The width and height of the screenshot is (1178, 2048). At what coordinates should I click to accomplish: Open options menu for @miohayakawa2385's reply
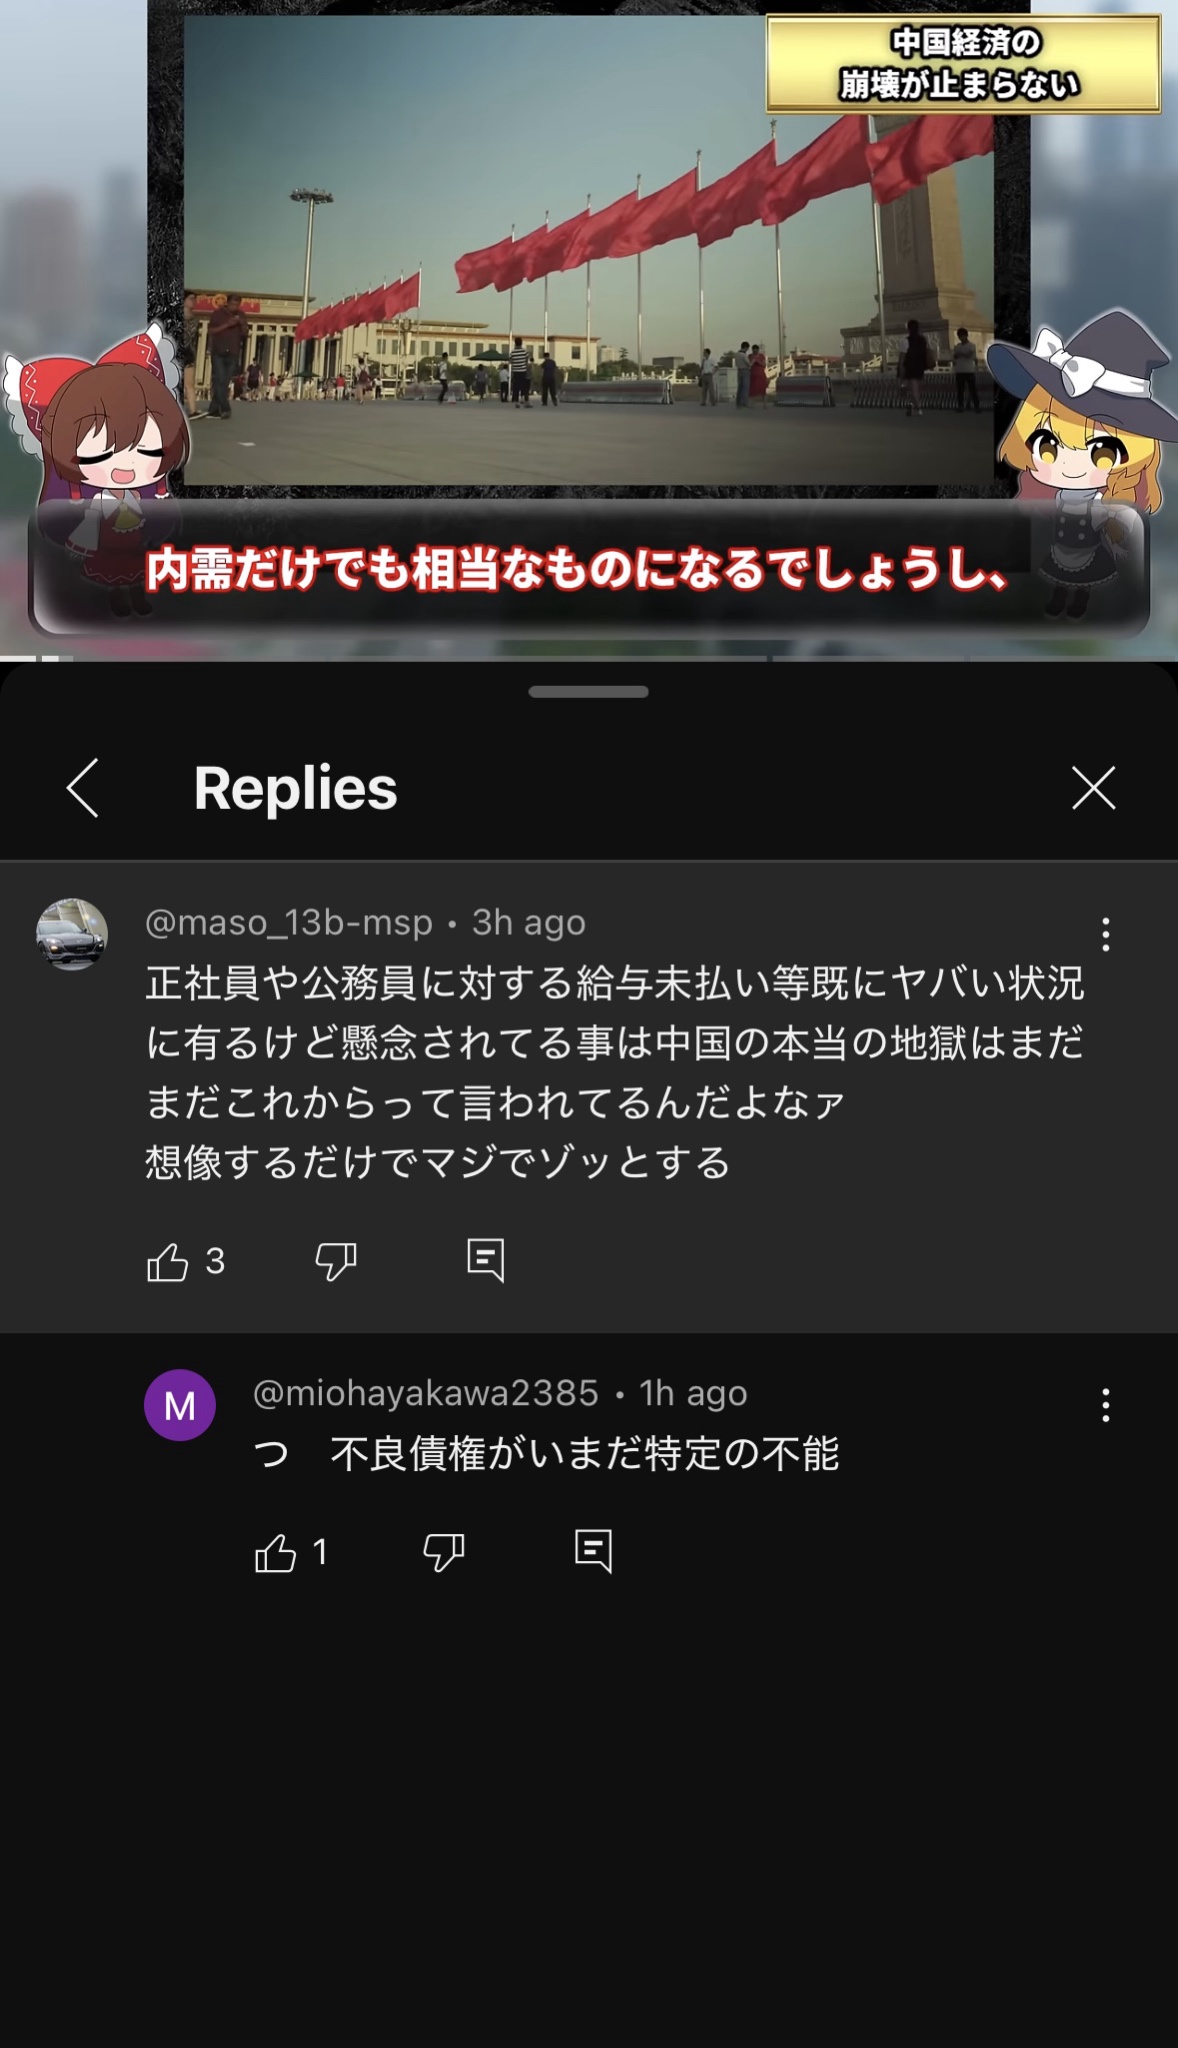pyautogui.click(x=1105, y=1405)
